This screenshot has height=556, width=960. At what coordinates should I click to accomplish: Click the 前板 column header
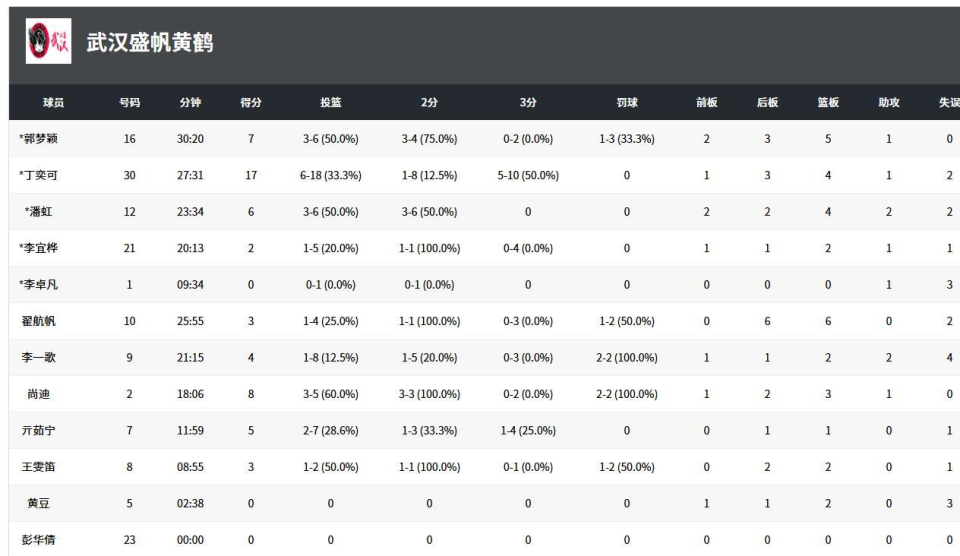(706, 102)
